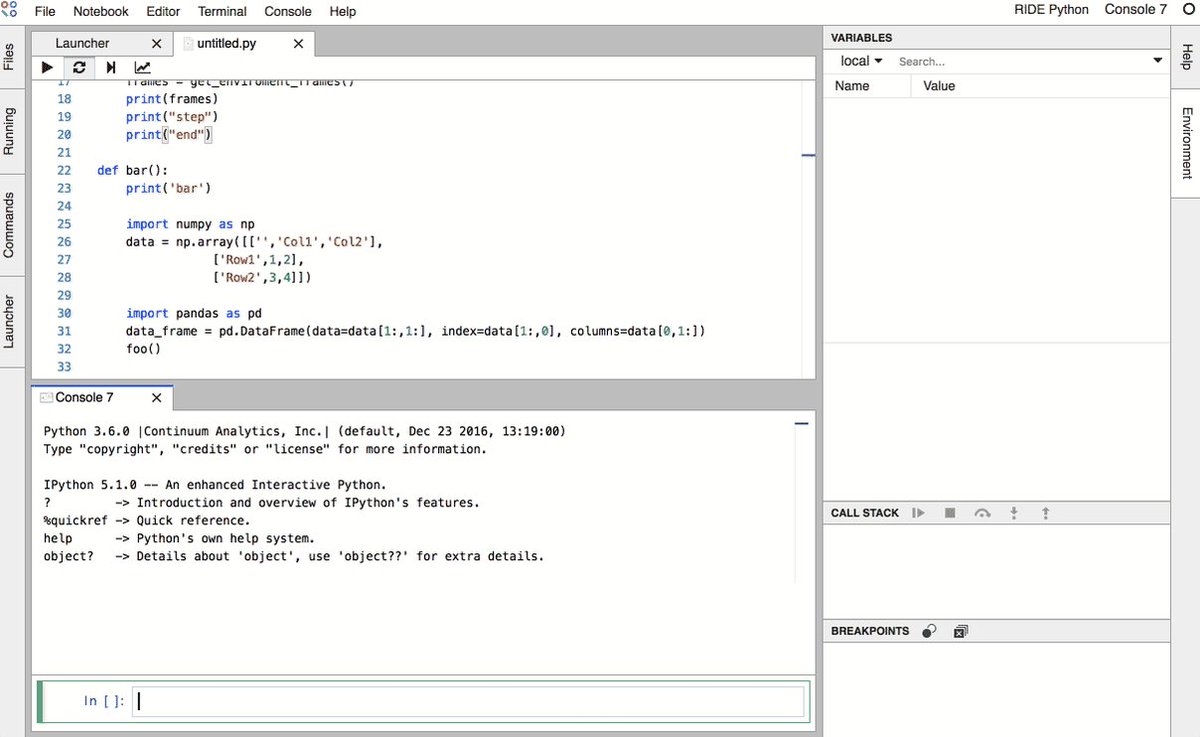Click the Step Out up-arrow icon
1200x737 pixels.
[1046, 513]
